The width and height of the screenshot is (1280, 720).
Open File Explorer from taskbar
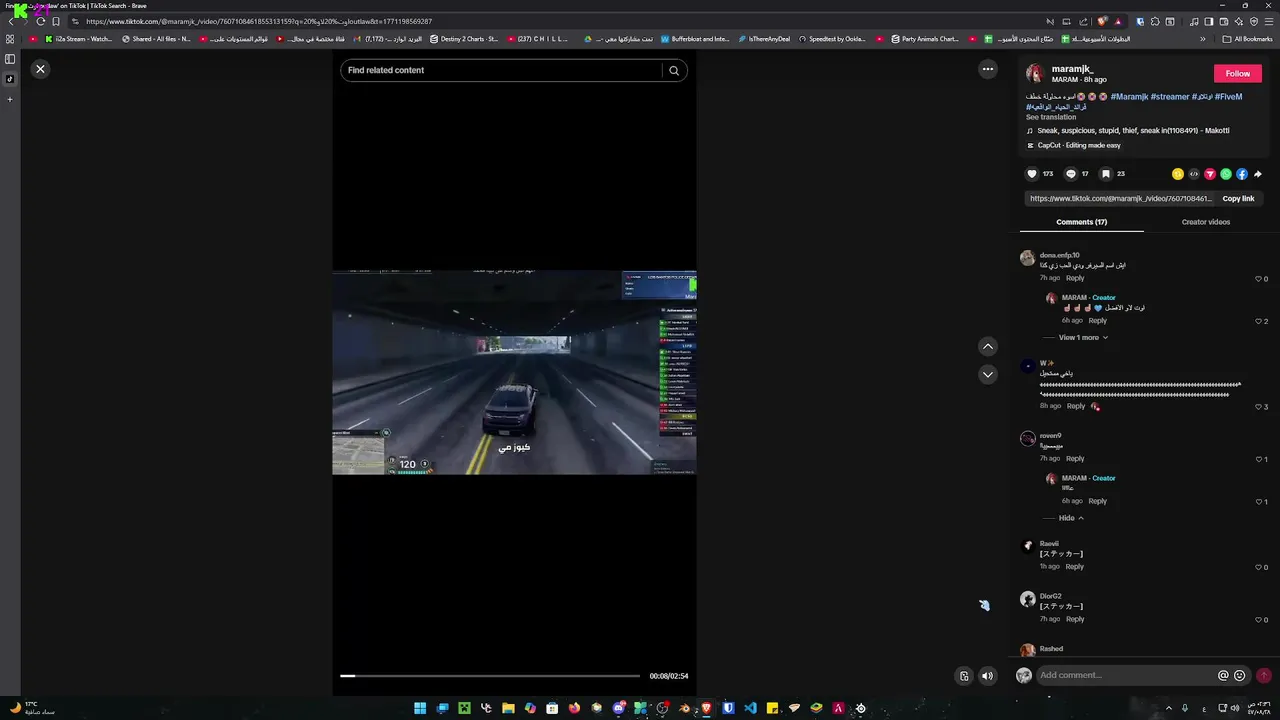tap(508, 708)
